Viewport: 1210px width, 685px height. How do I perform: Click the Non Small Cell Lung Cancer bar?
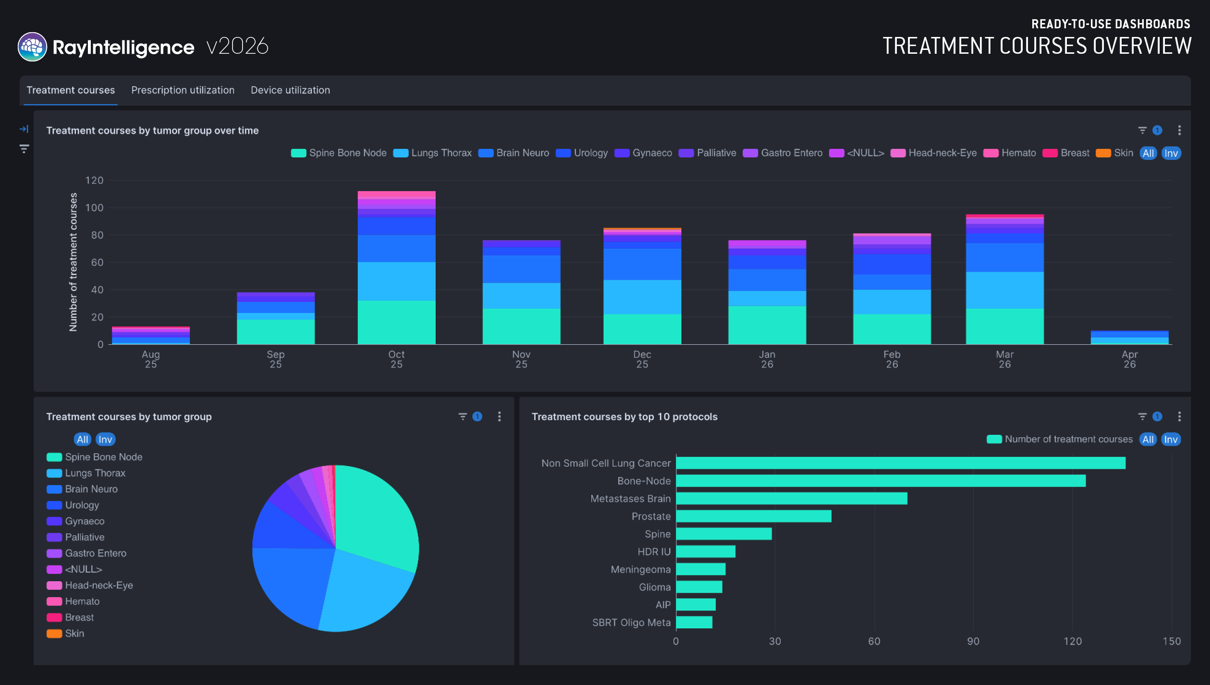click(901, 463)
